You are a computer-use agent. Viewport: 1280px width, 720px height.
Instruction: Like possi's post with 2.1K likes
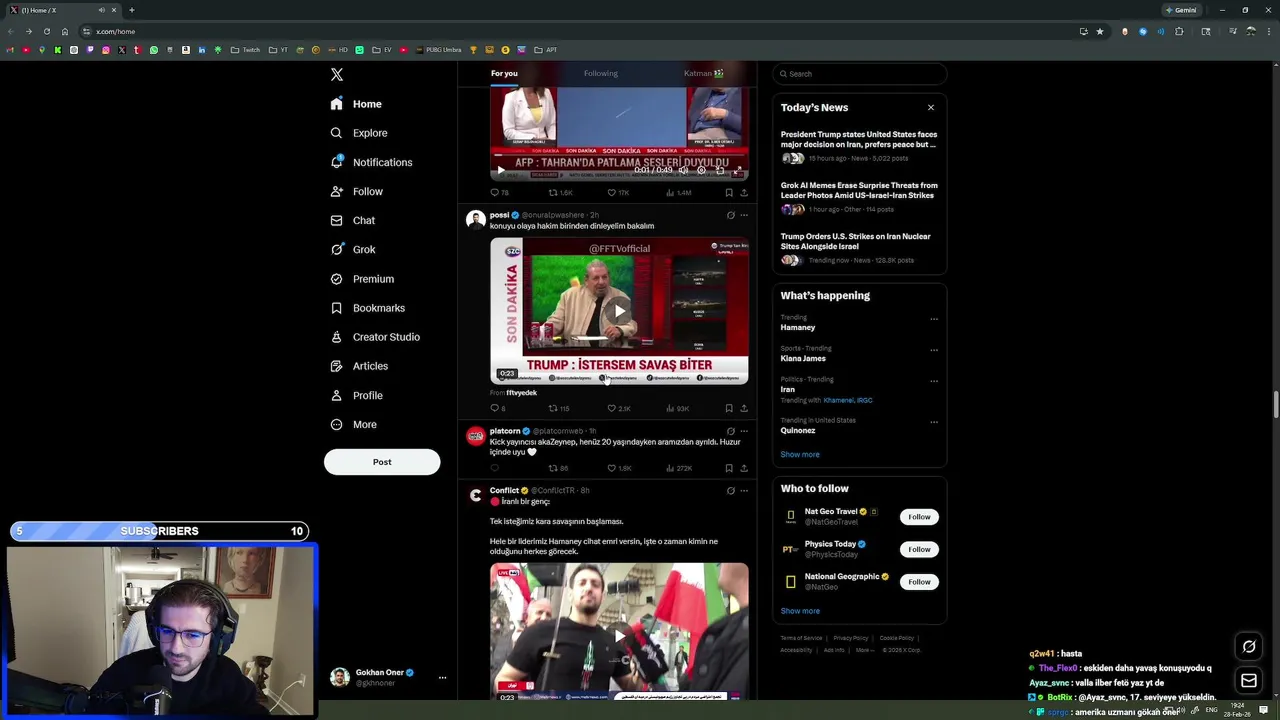click(619, 409)
